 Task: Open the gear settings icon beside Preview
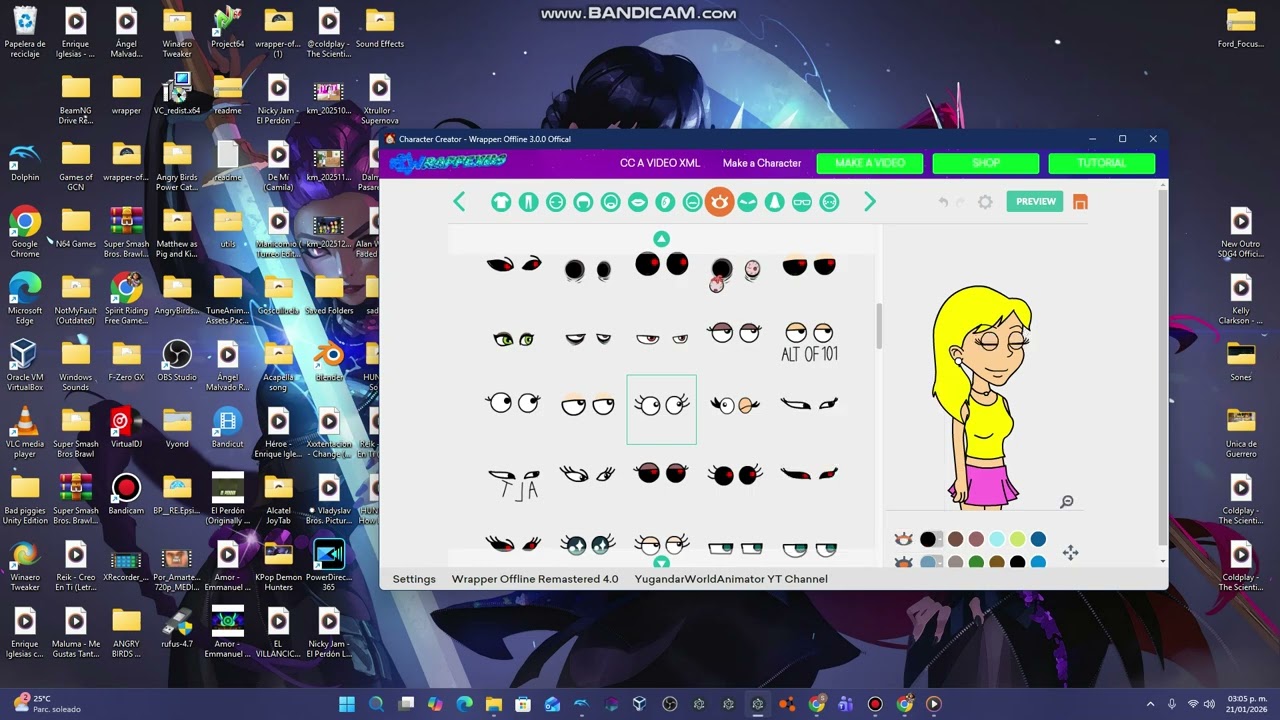(x=985, y=202)
